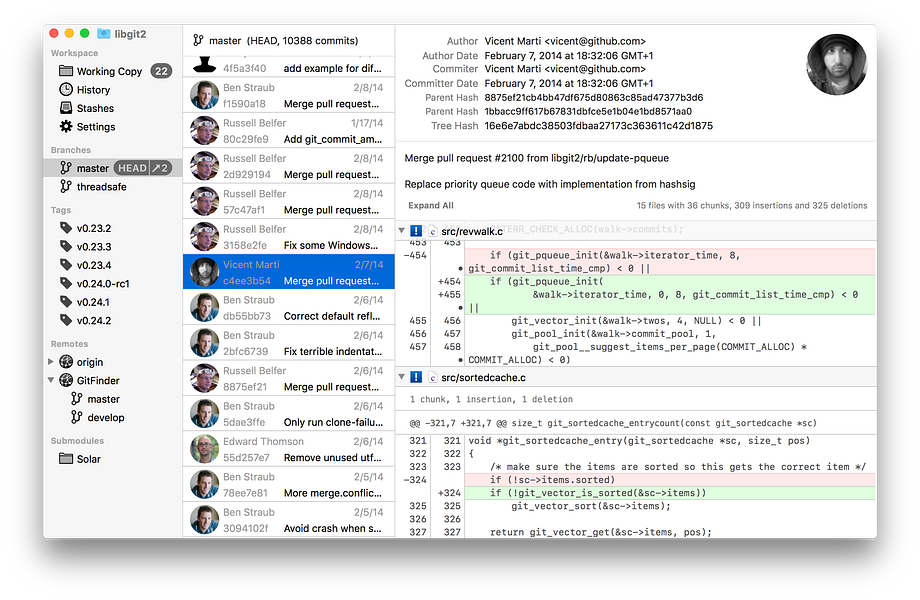The image size is (920, 600).
Task: Click branch icon beside master HEAD header
Action: point(198,40)
